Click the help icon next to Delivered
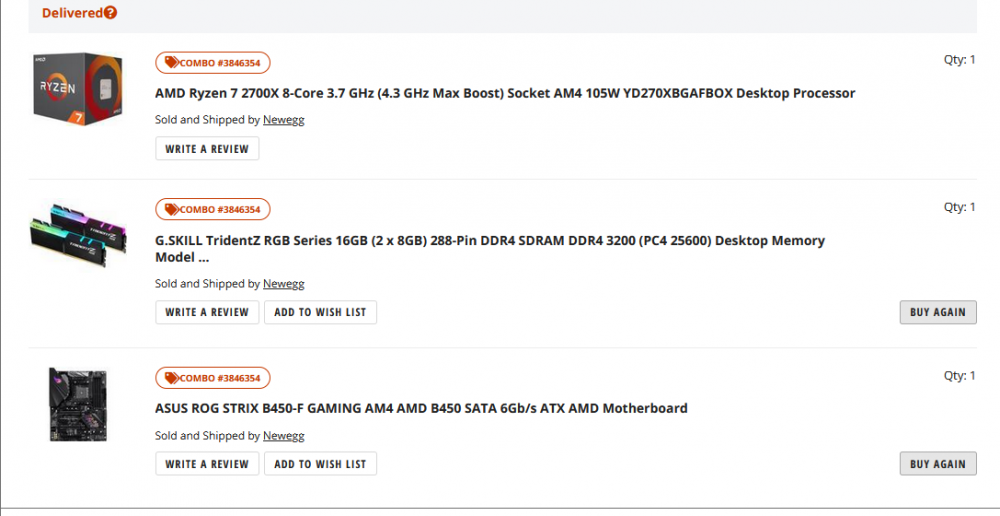1000x516 pixels. 110,13
